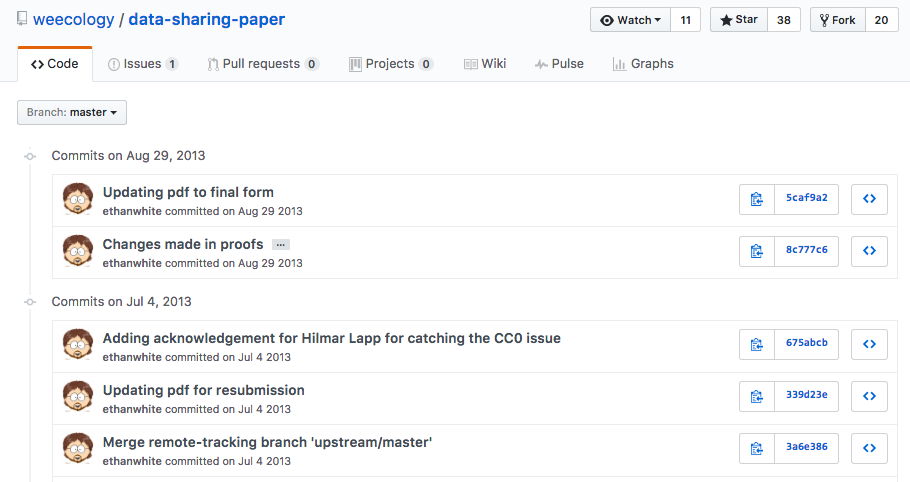Screen dimensions: 910x482
Task: Star the data-sharing-paper repository
Action: click(x=738, y=20)
